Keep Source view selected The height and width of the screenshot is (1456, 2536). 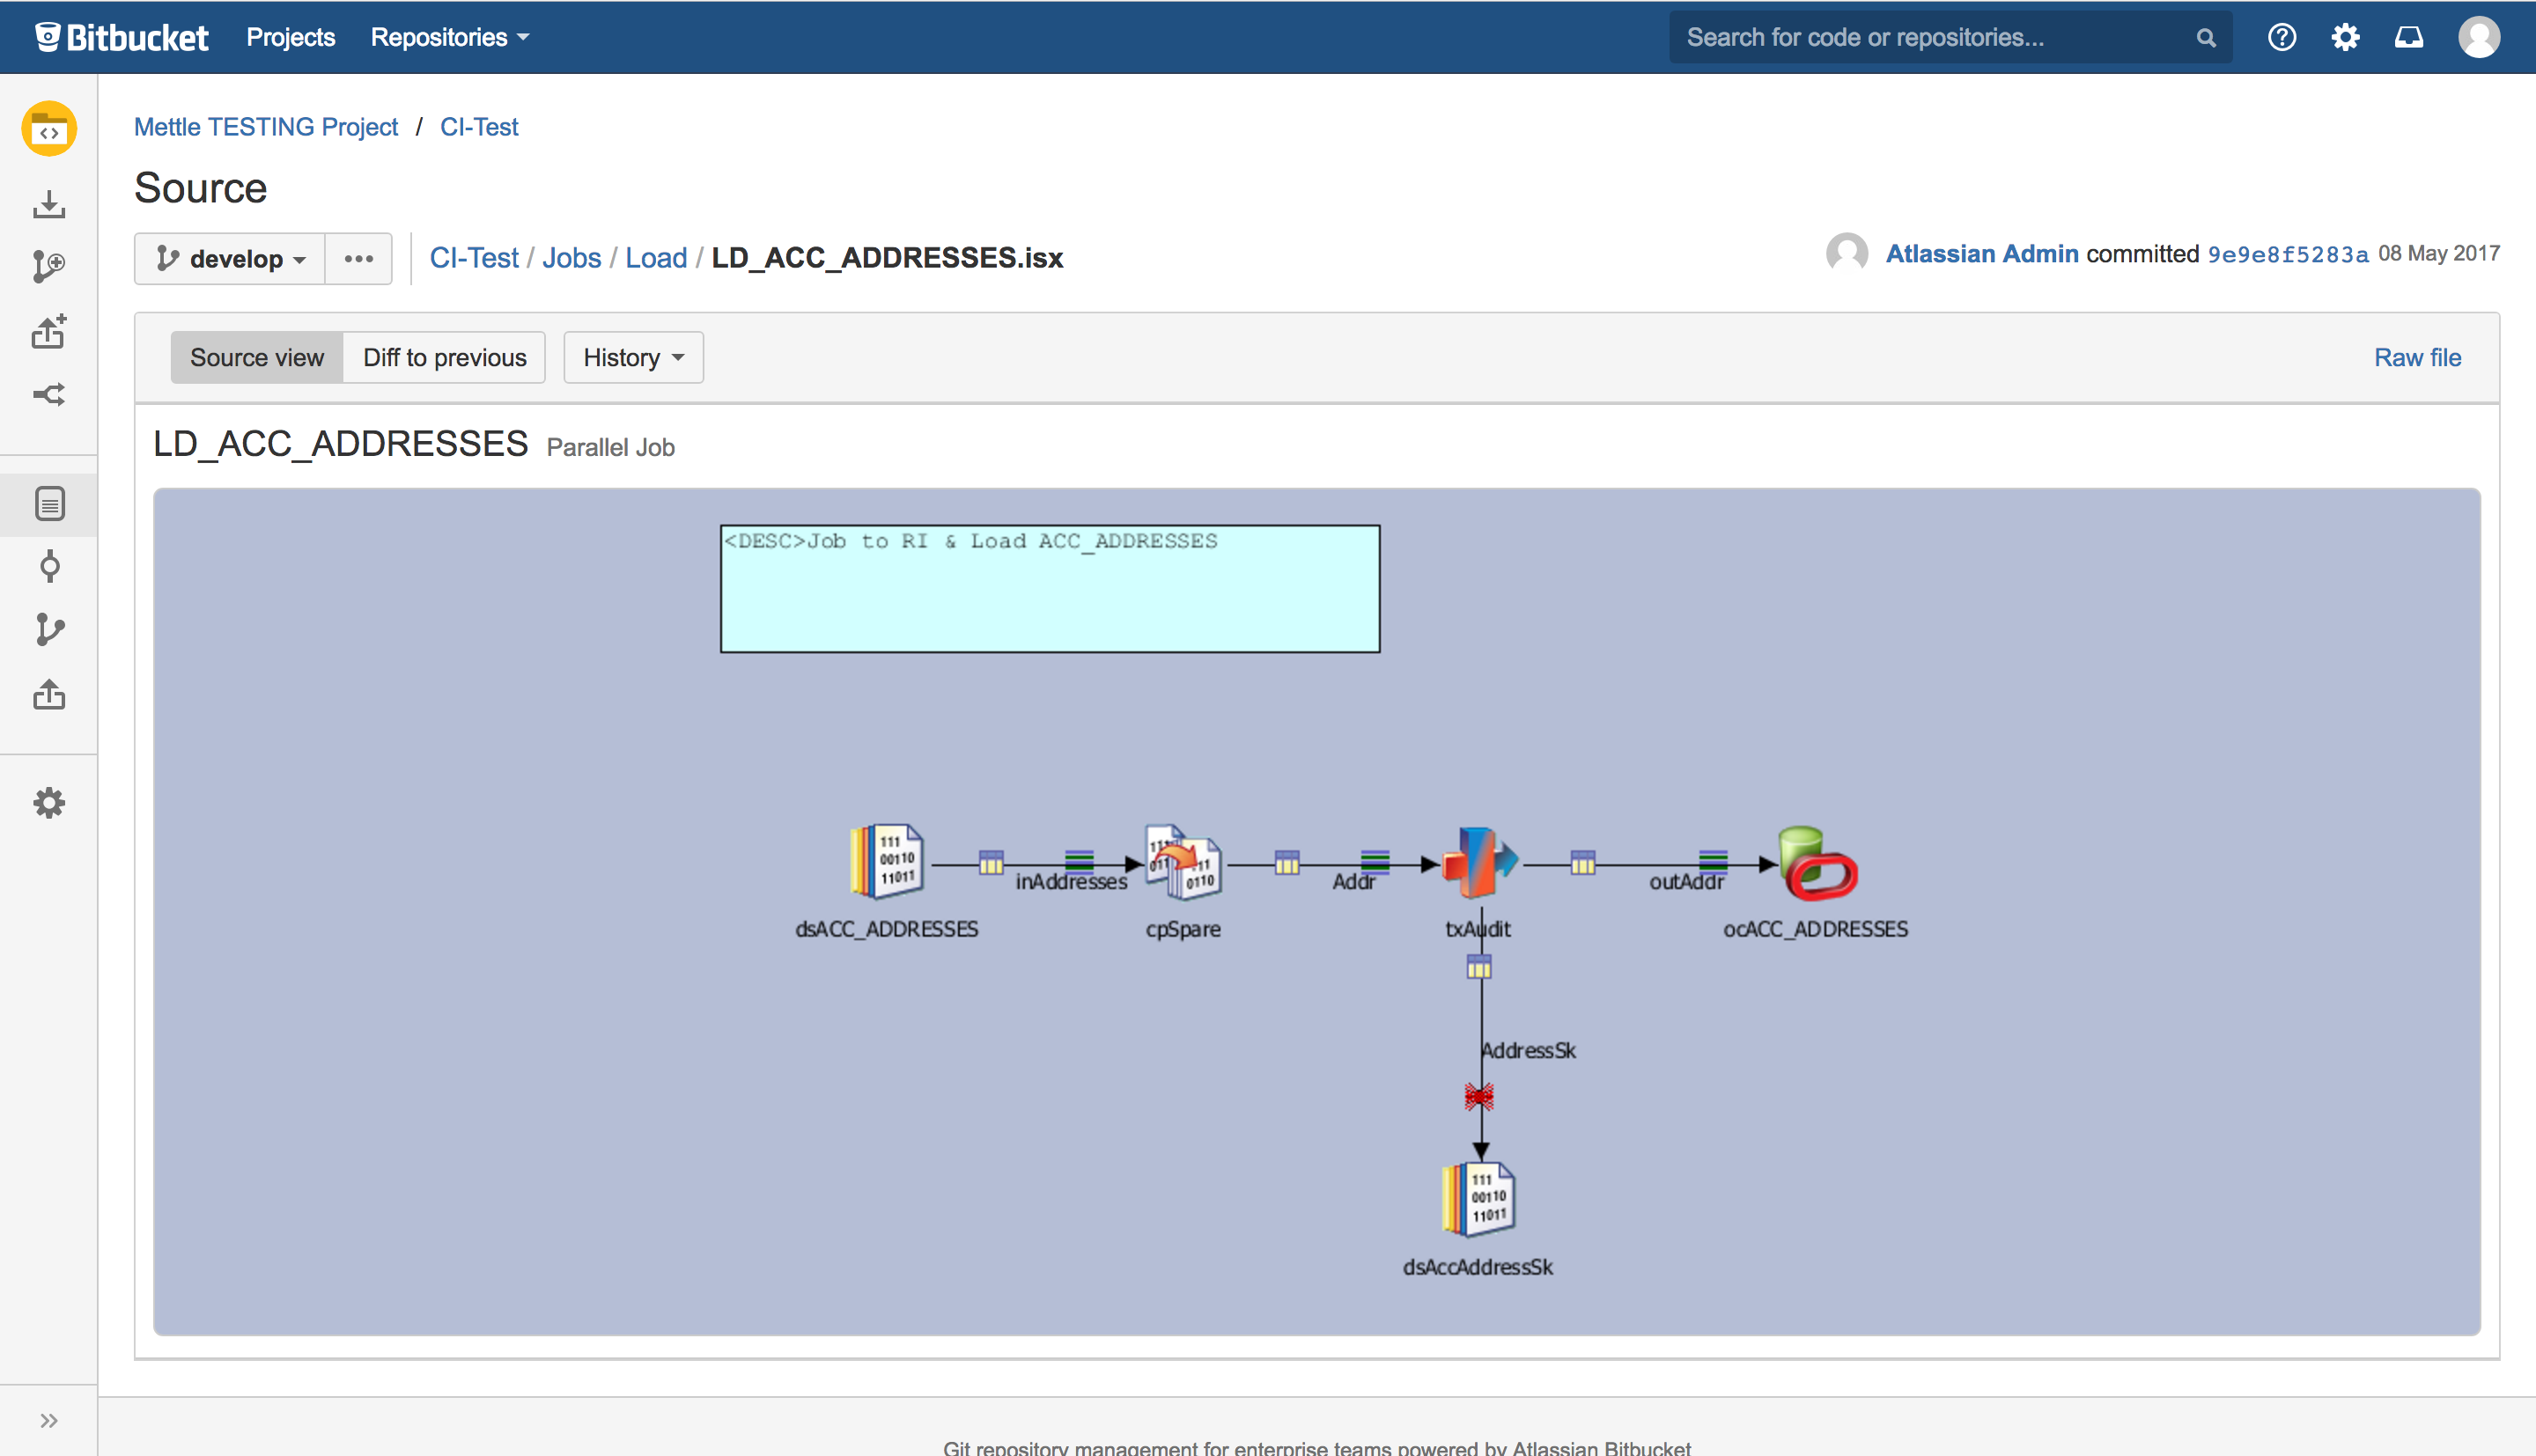pos(257,357)
